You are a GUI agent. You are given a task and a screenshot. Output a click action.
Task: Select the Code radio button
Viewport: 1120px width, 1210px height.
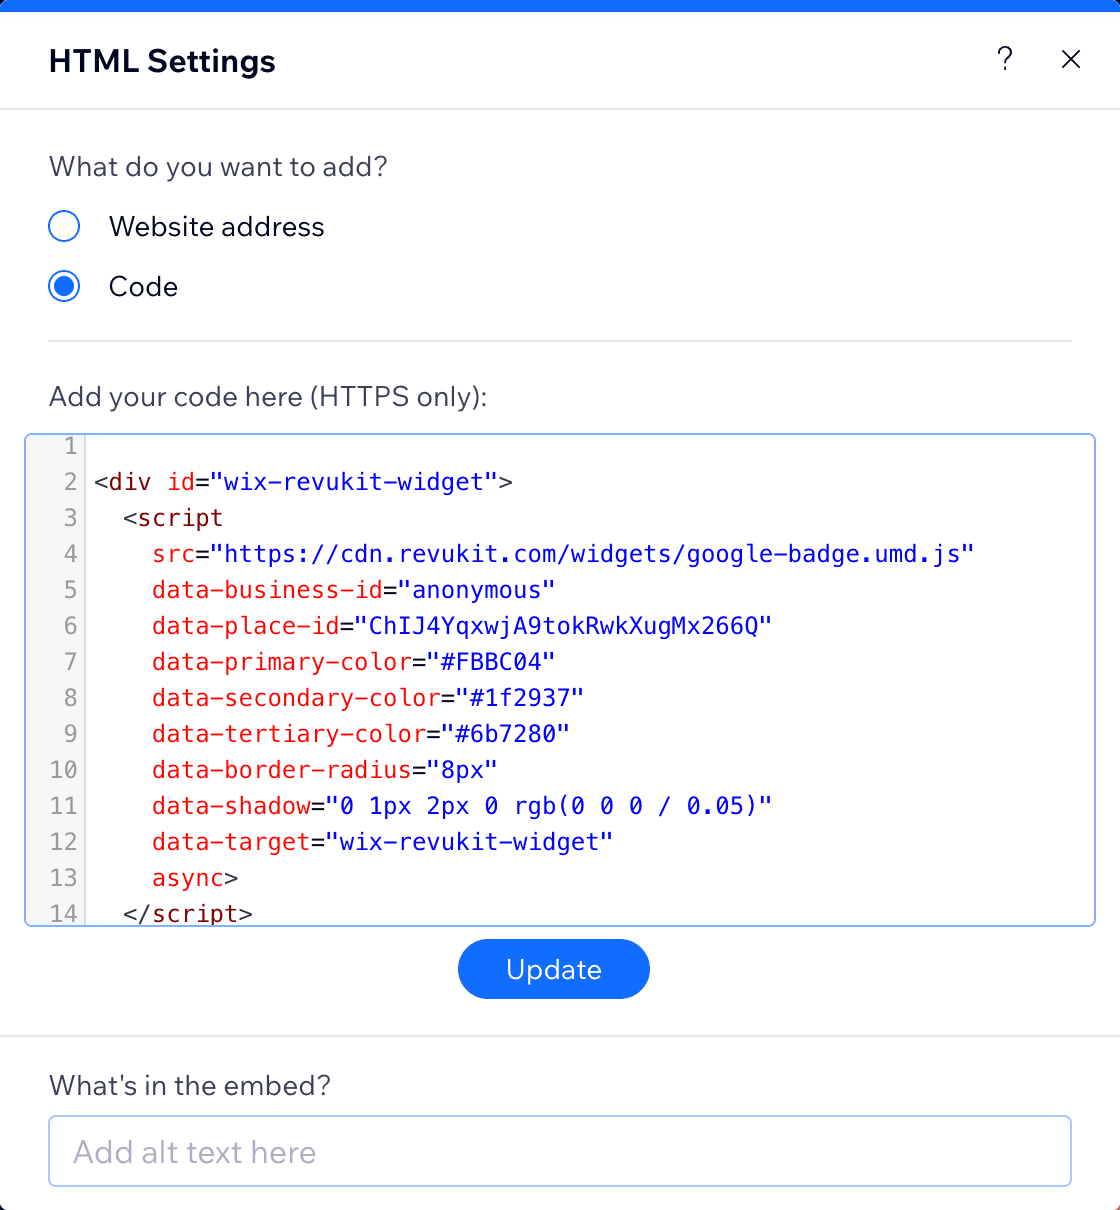pos(63,286)
